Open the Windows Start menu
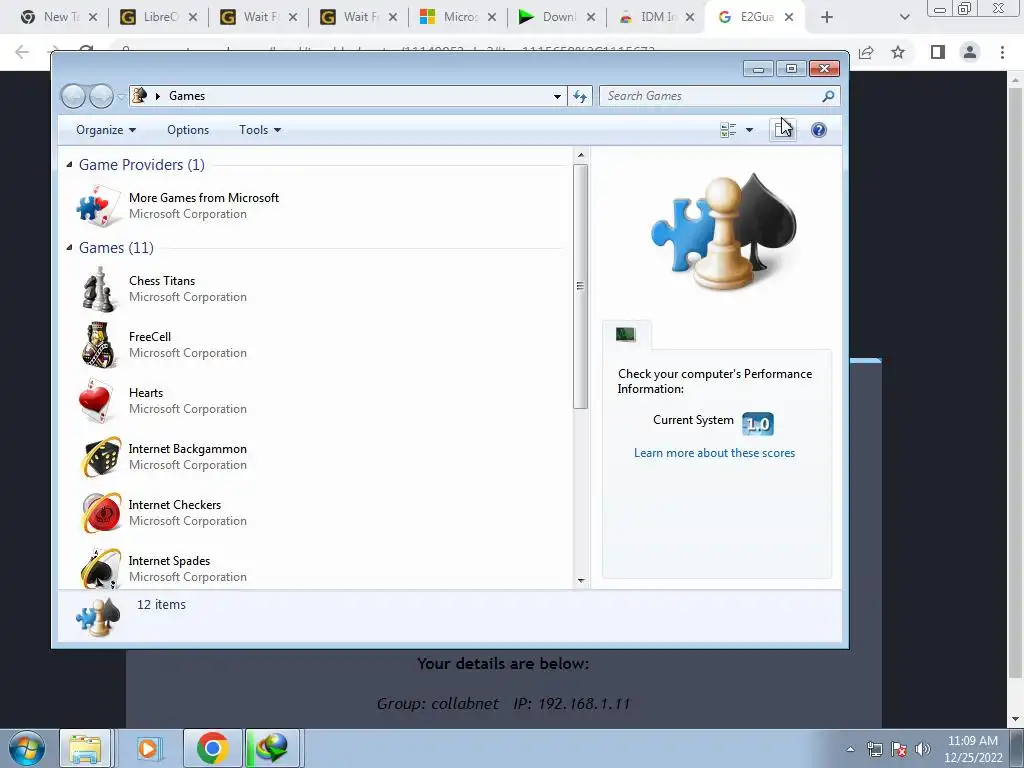This screenshot has height=768, width=1024. 26,748
